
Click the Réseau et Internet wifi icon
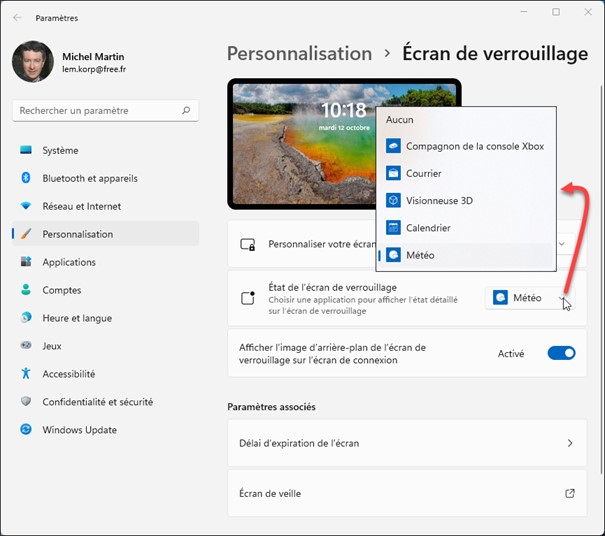26,206
